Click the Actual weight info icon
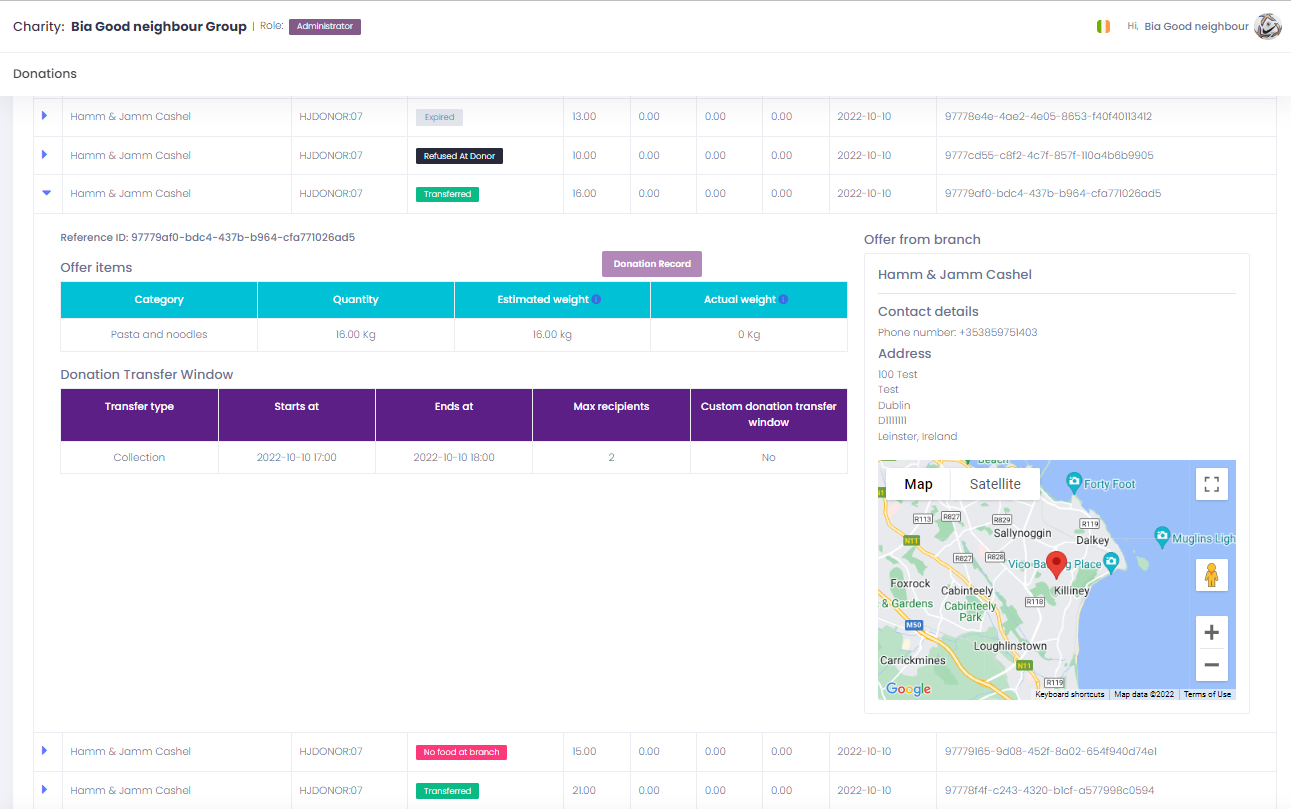 point(784,299)
